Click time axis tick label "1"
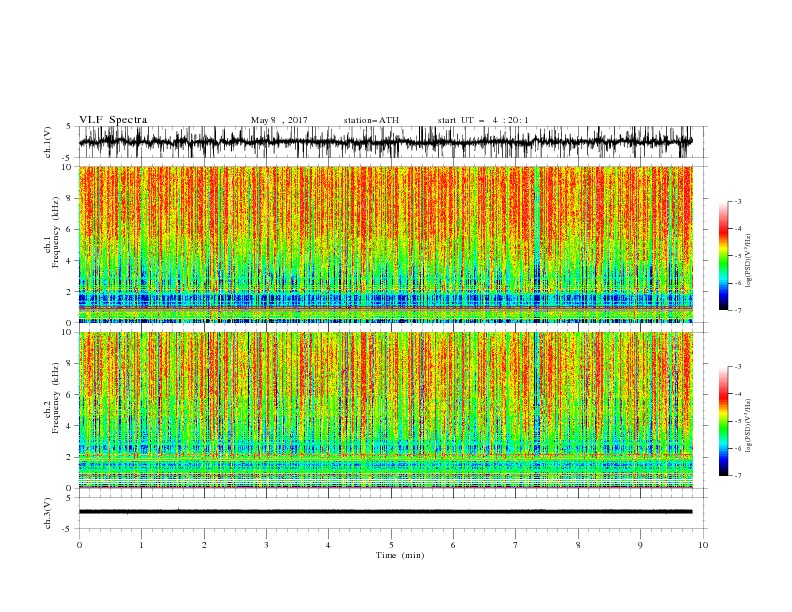This screenshot has height=612, width=792. coord(141,545)
